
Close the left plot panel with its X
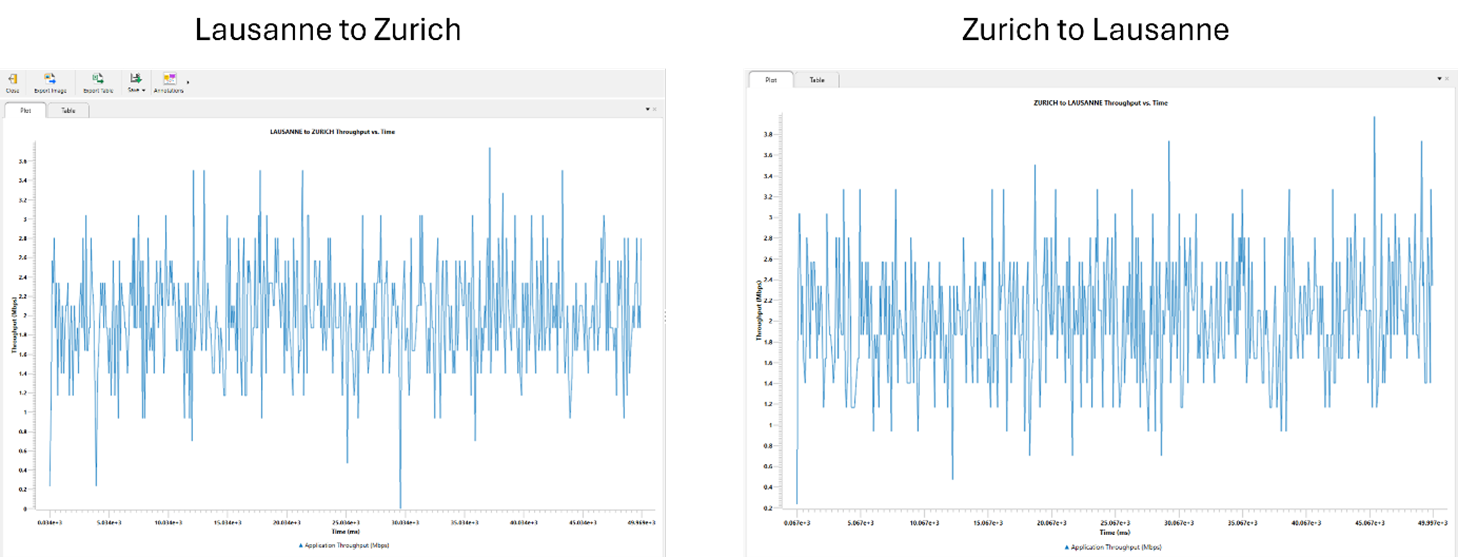655,108
